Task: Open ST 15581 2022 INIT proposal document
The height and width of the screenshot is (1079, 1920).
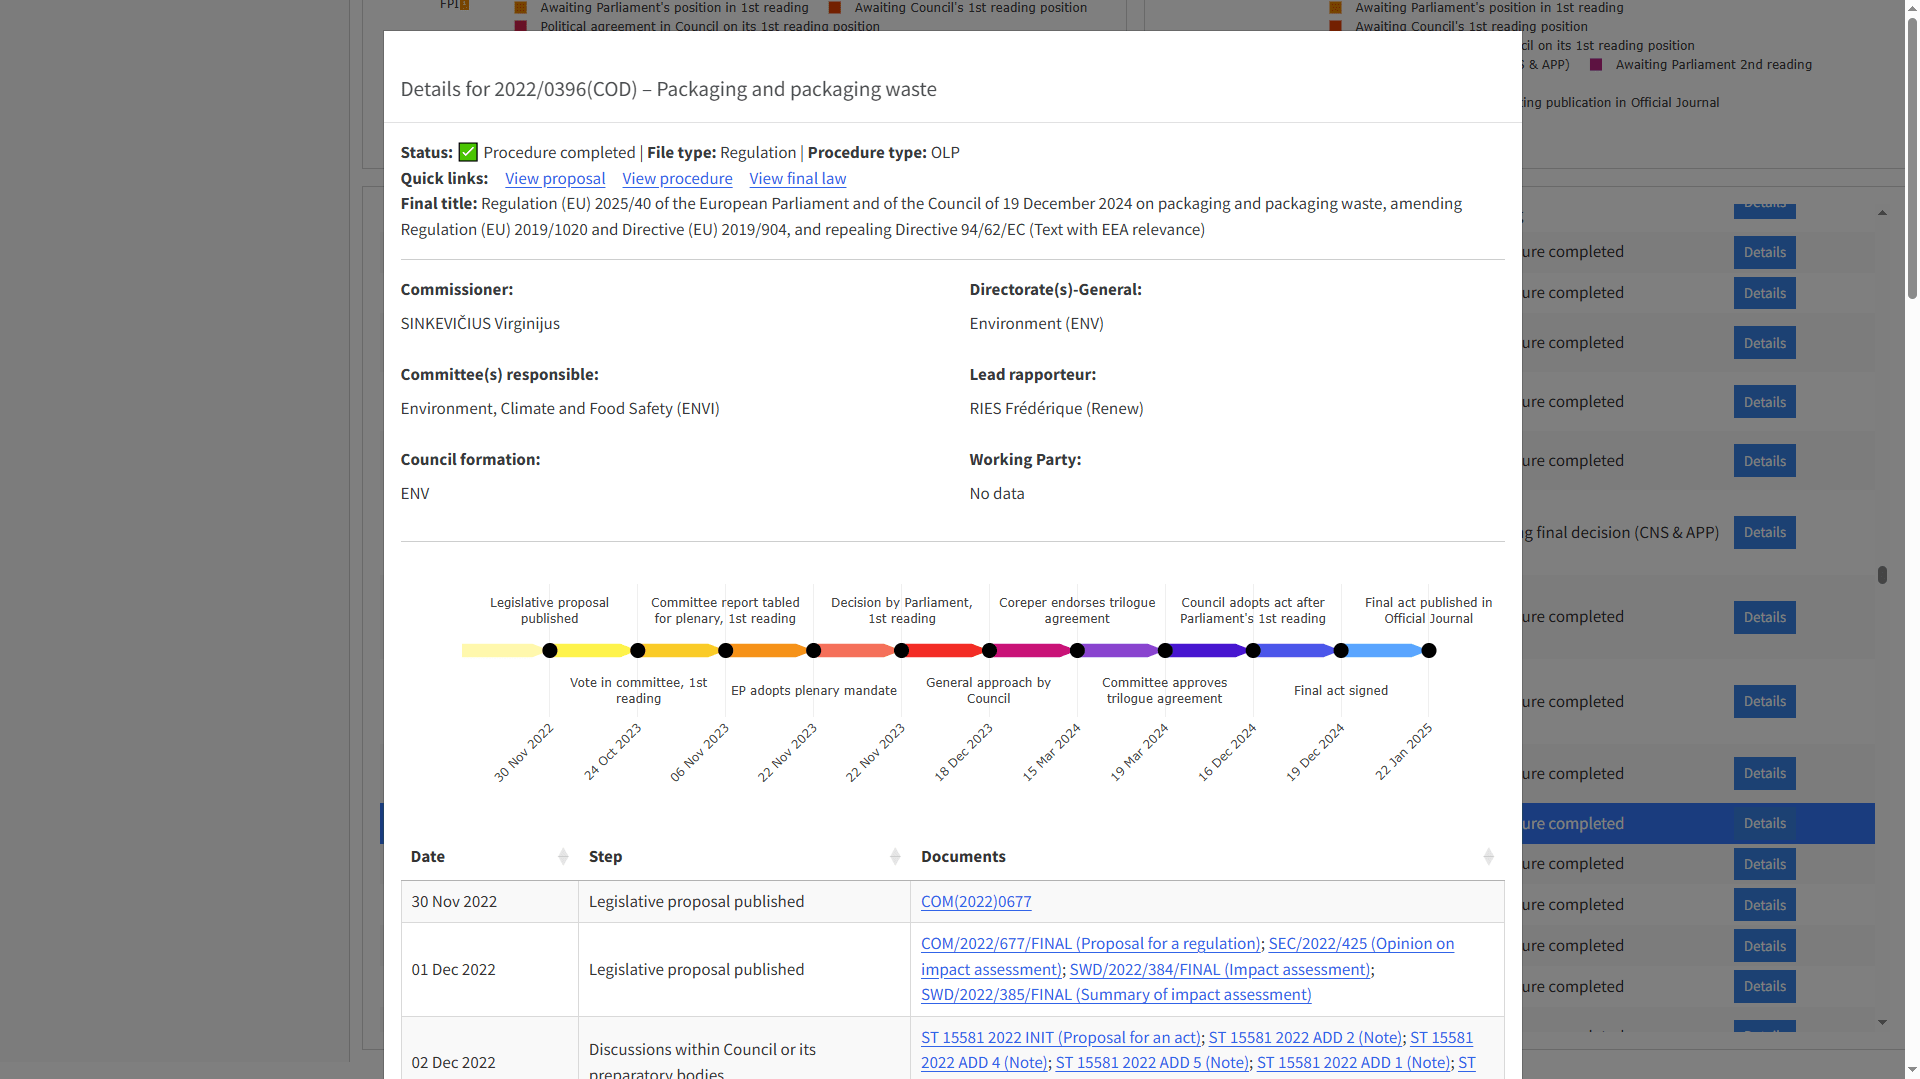Action: (1060, 1037)
